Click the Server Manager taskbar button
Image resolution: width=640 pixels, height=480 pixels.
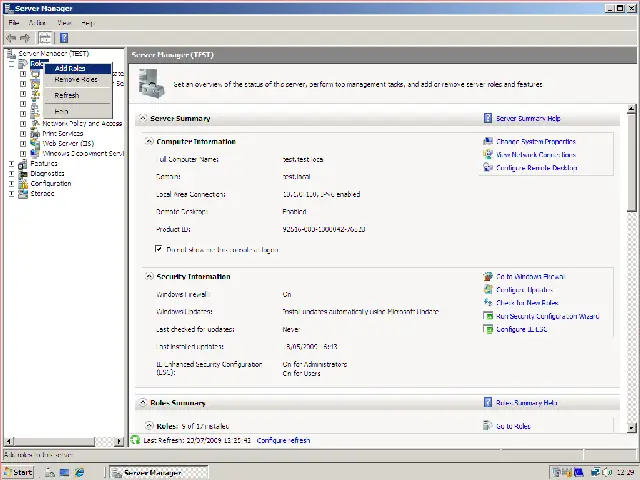point(159,472)
